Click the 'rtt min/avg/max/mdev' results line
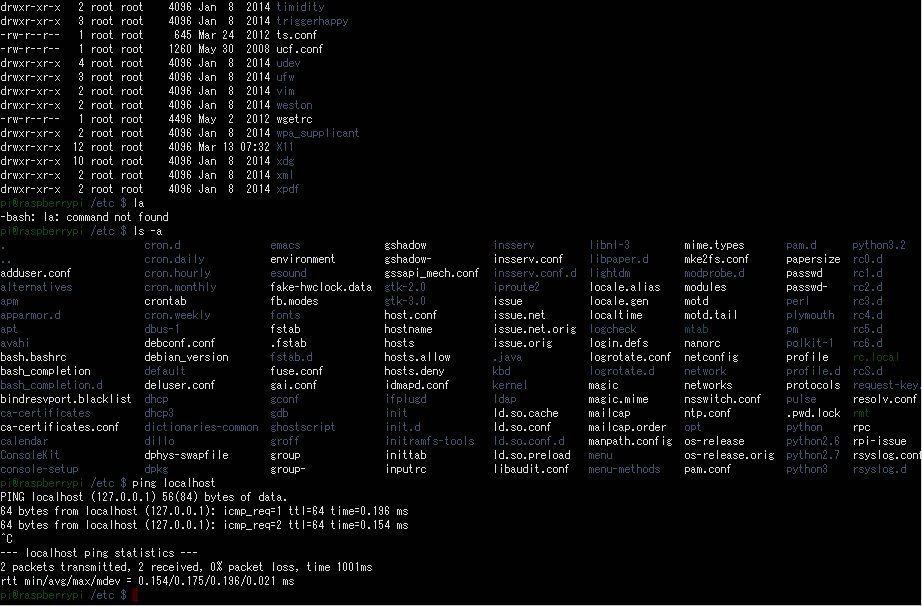The height and width of the screenshot is (606, 922). tap(147, 581)
